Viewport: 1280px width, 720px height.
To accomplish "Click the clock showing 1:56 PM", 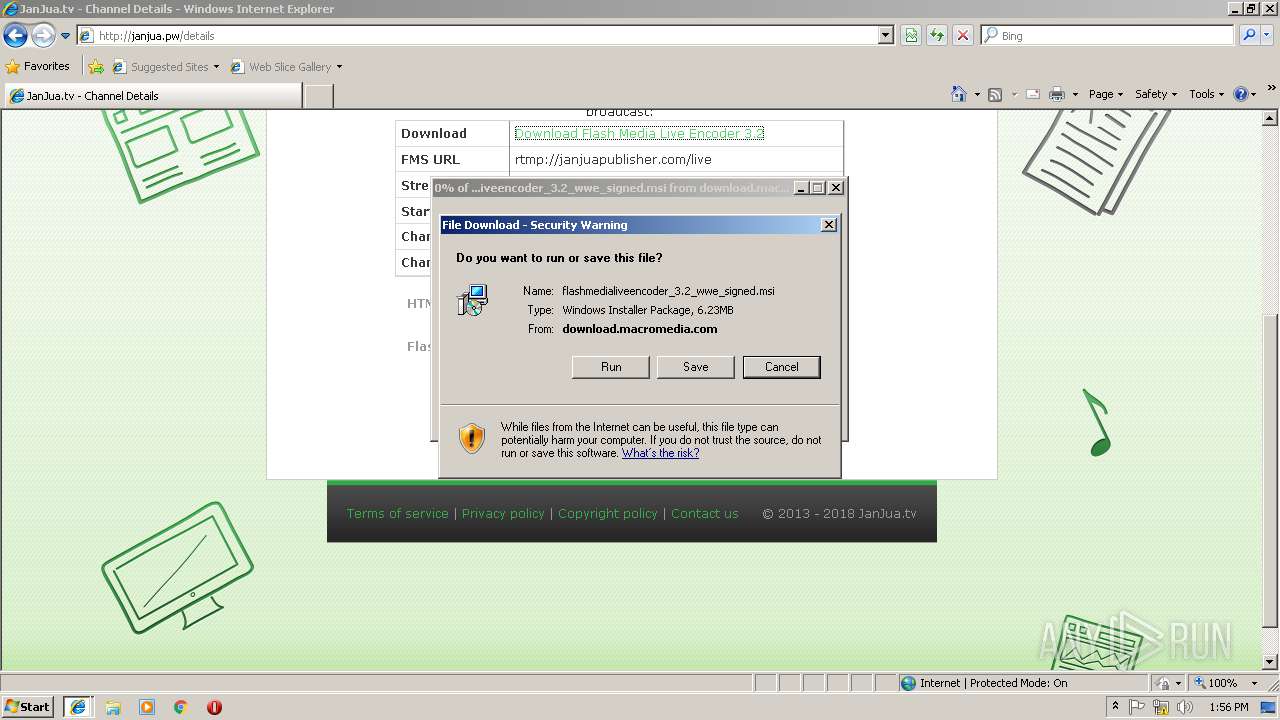I will point(1228,707).
